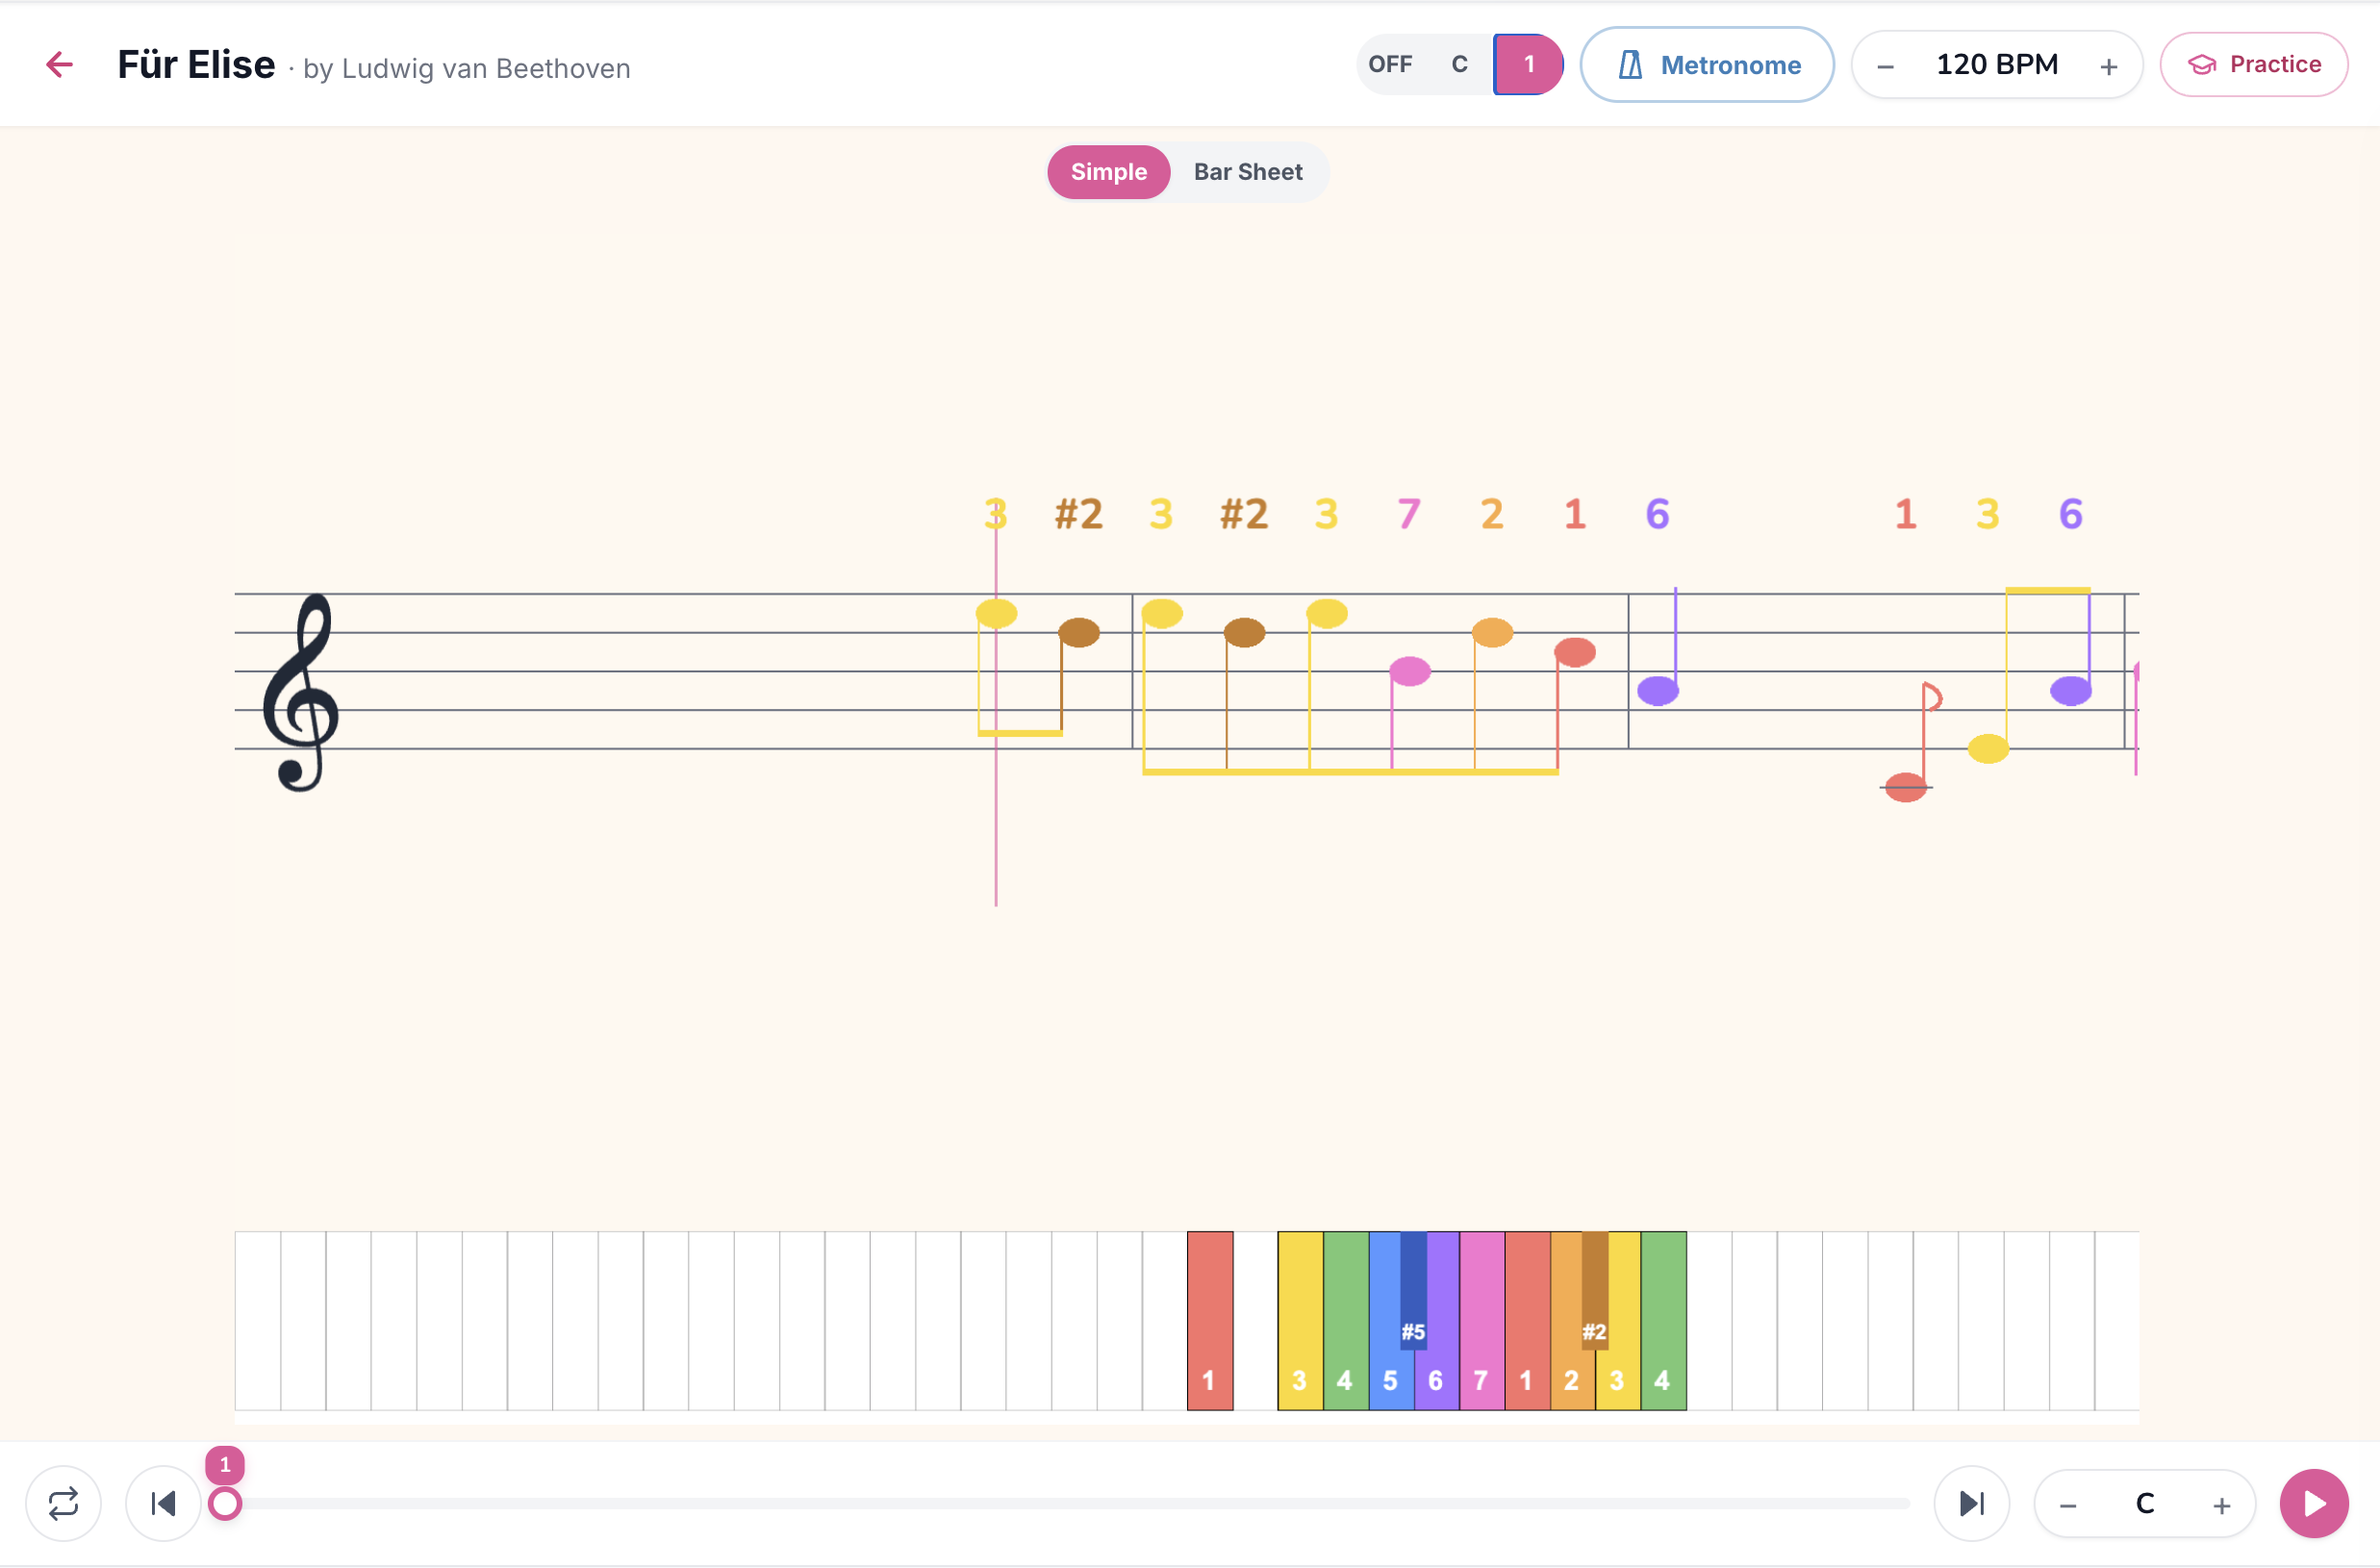
Task: Transpose key up with the plus button
Action: 2221,1506
